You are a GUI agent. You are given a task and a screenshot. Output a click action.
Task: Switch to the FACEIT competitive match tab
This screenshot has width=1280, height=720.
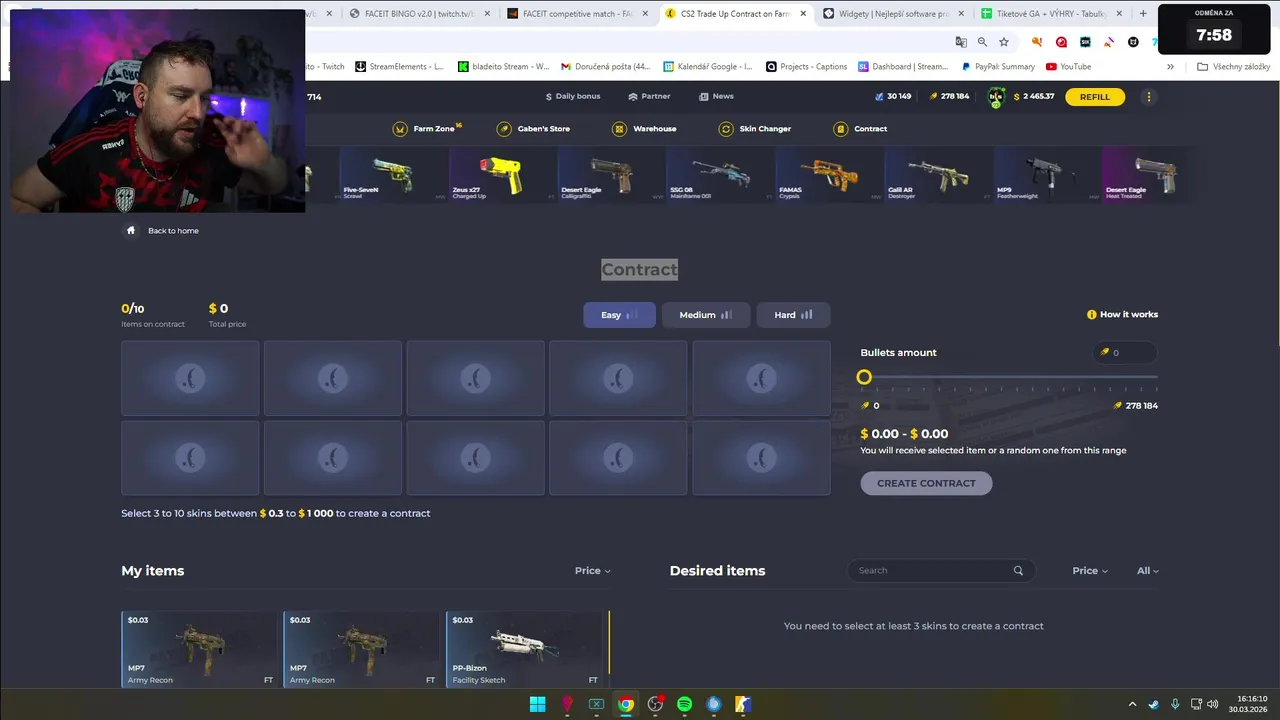tap(578, 14)
